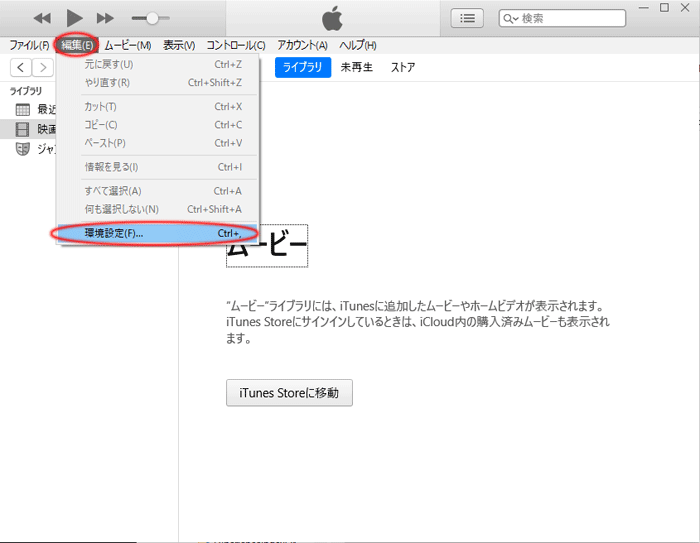This screenshot has height=543, width=700.
Task: Choose やり直す(R) menu entry
Action: coord(158,83)
